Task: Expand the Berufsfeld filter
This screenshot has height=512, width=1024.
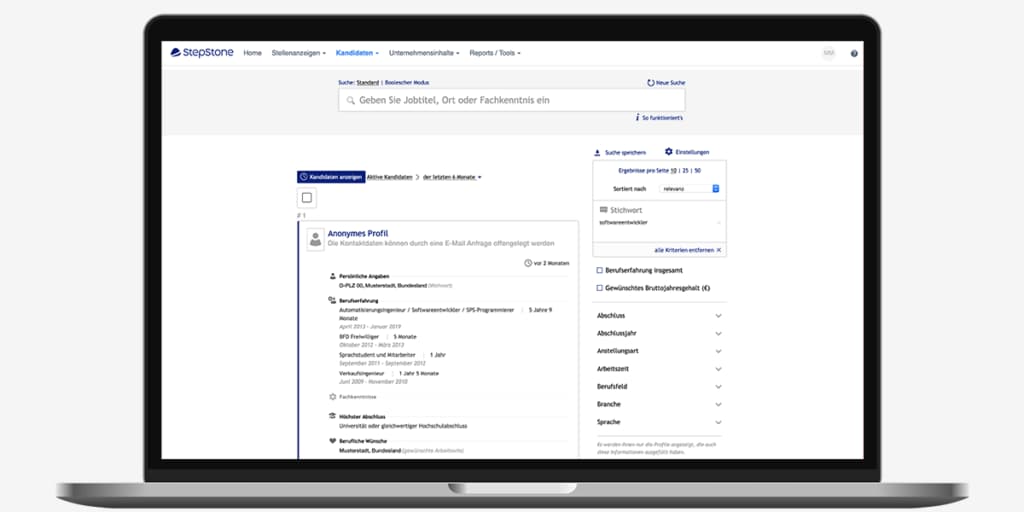Action: [x=659, y=387]
